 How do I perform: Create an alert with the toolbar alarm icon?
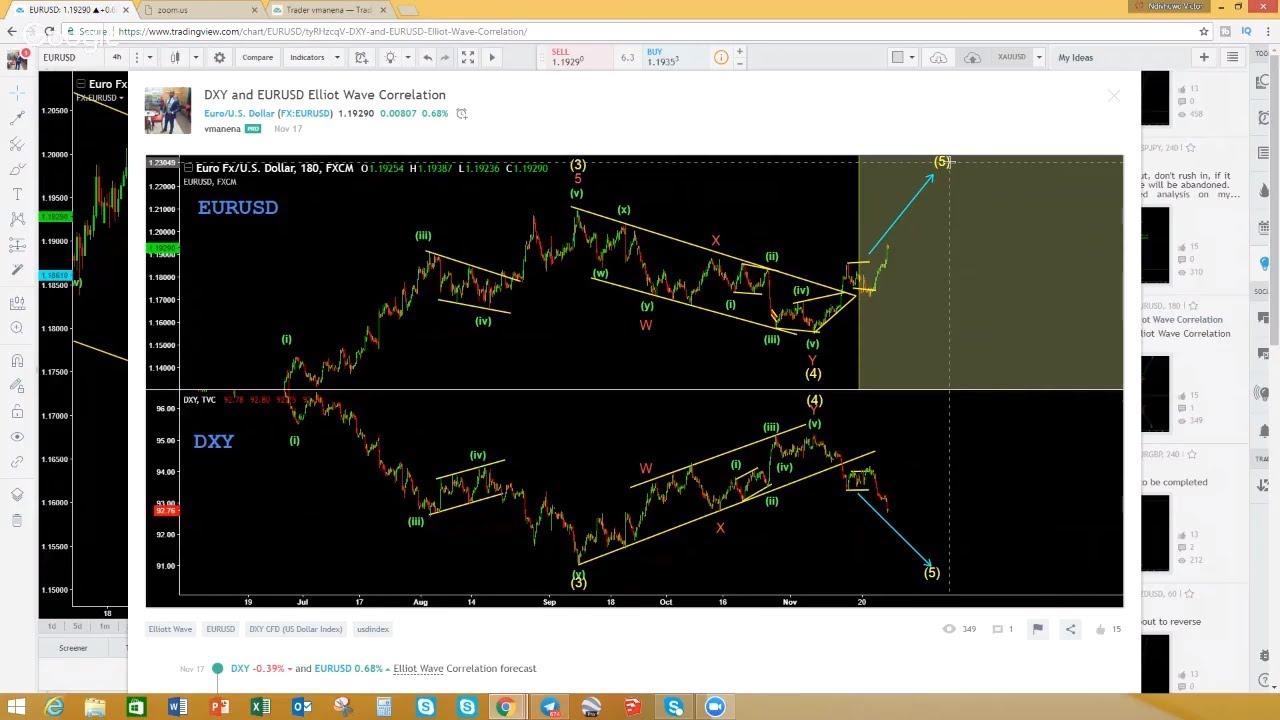tap(361, 57)
